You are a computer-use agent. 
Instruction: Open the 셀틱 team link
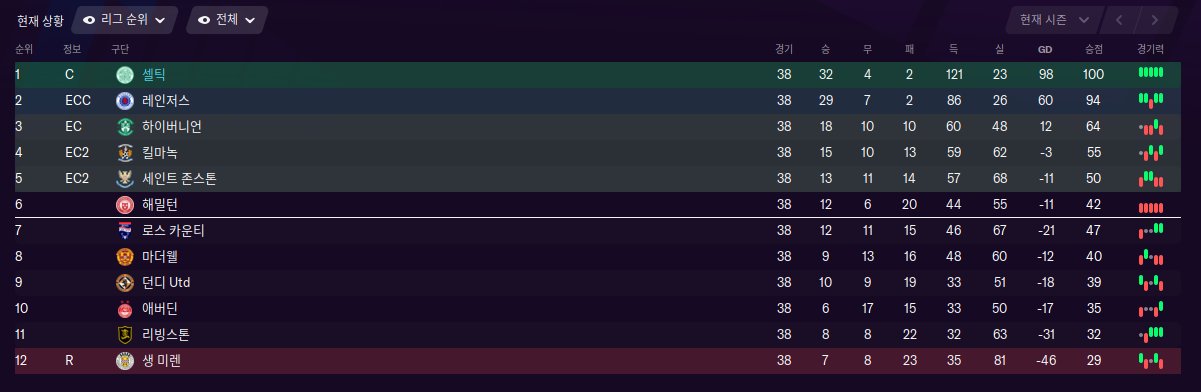154,75
